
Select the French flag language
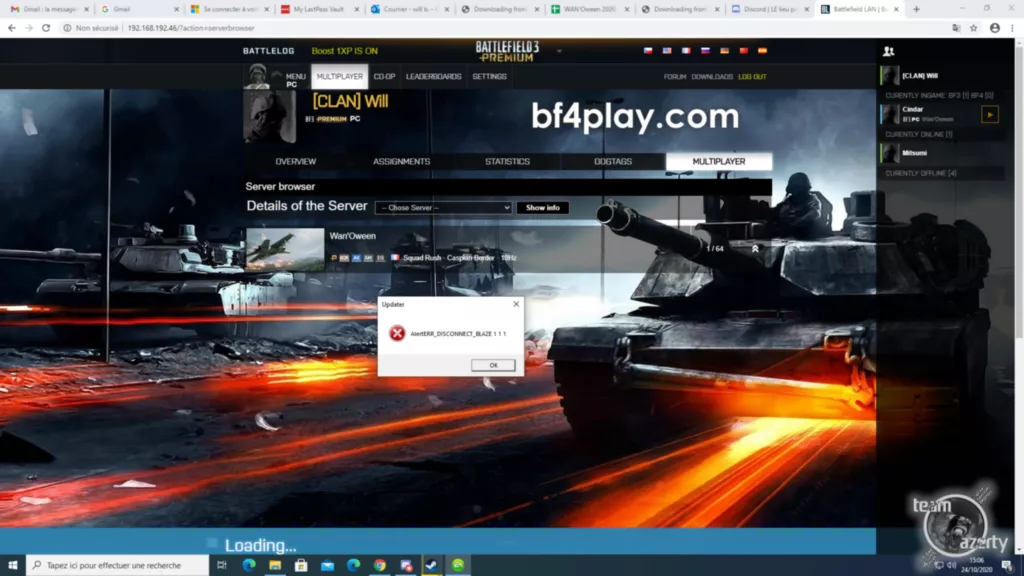tap(686, 50)
